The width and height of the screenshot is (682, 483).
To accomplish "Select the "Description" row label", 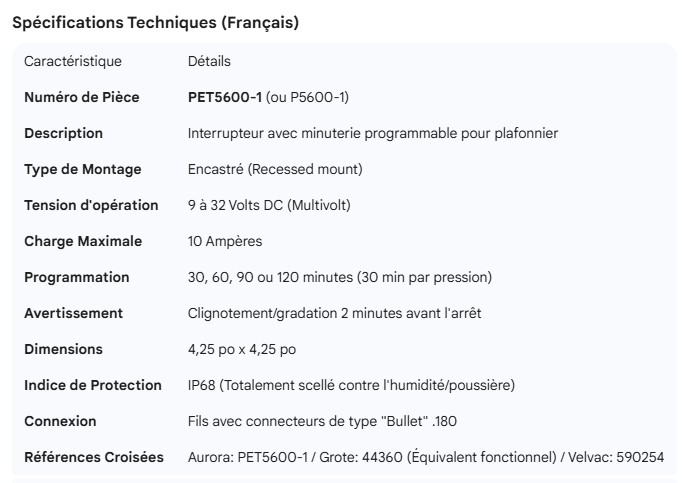I will click(x=63, y=133).
